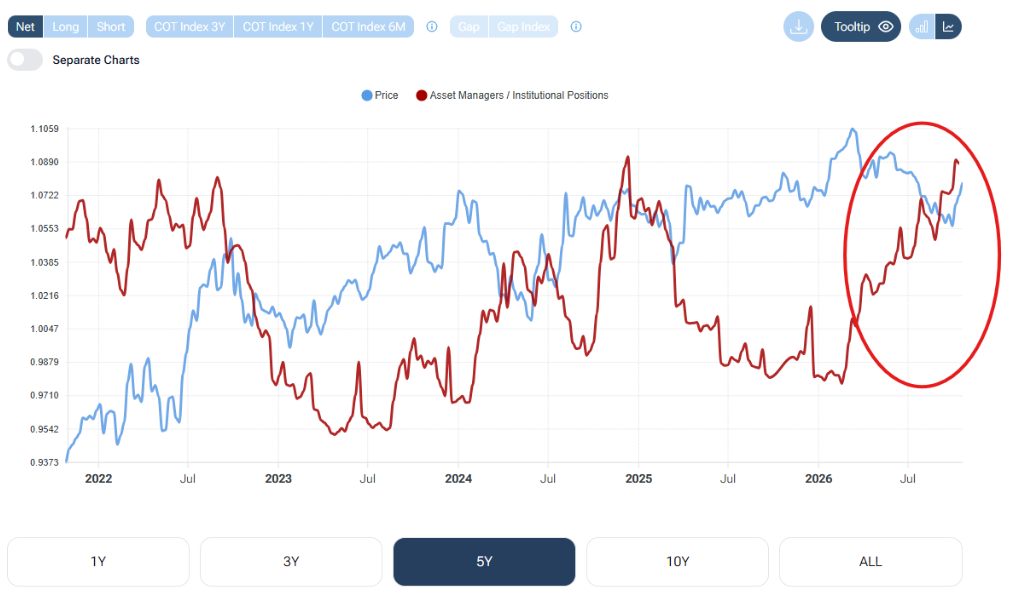The image size is (1022, 597).
Task: Click the 2024 x-axis label
Action: [458, 478]
